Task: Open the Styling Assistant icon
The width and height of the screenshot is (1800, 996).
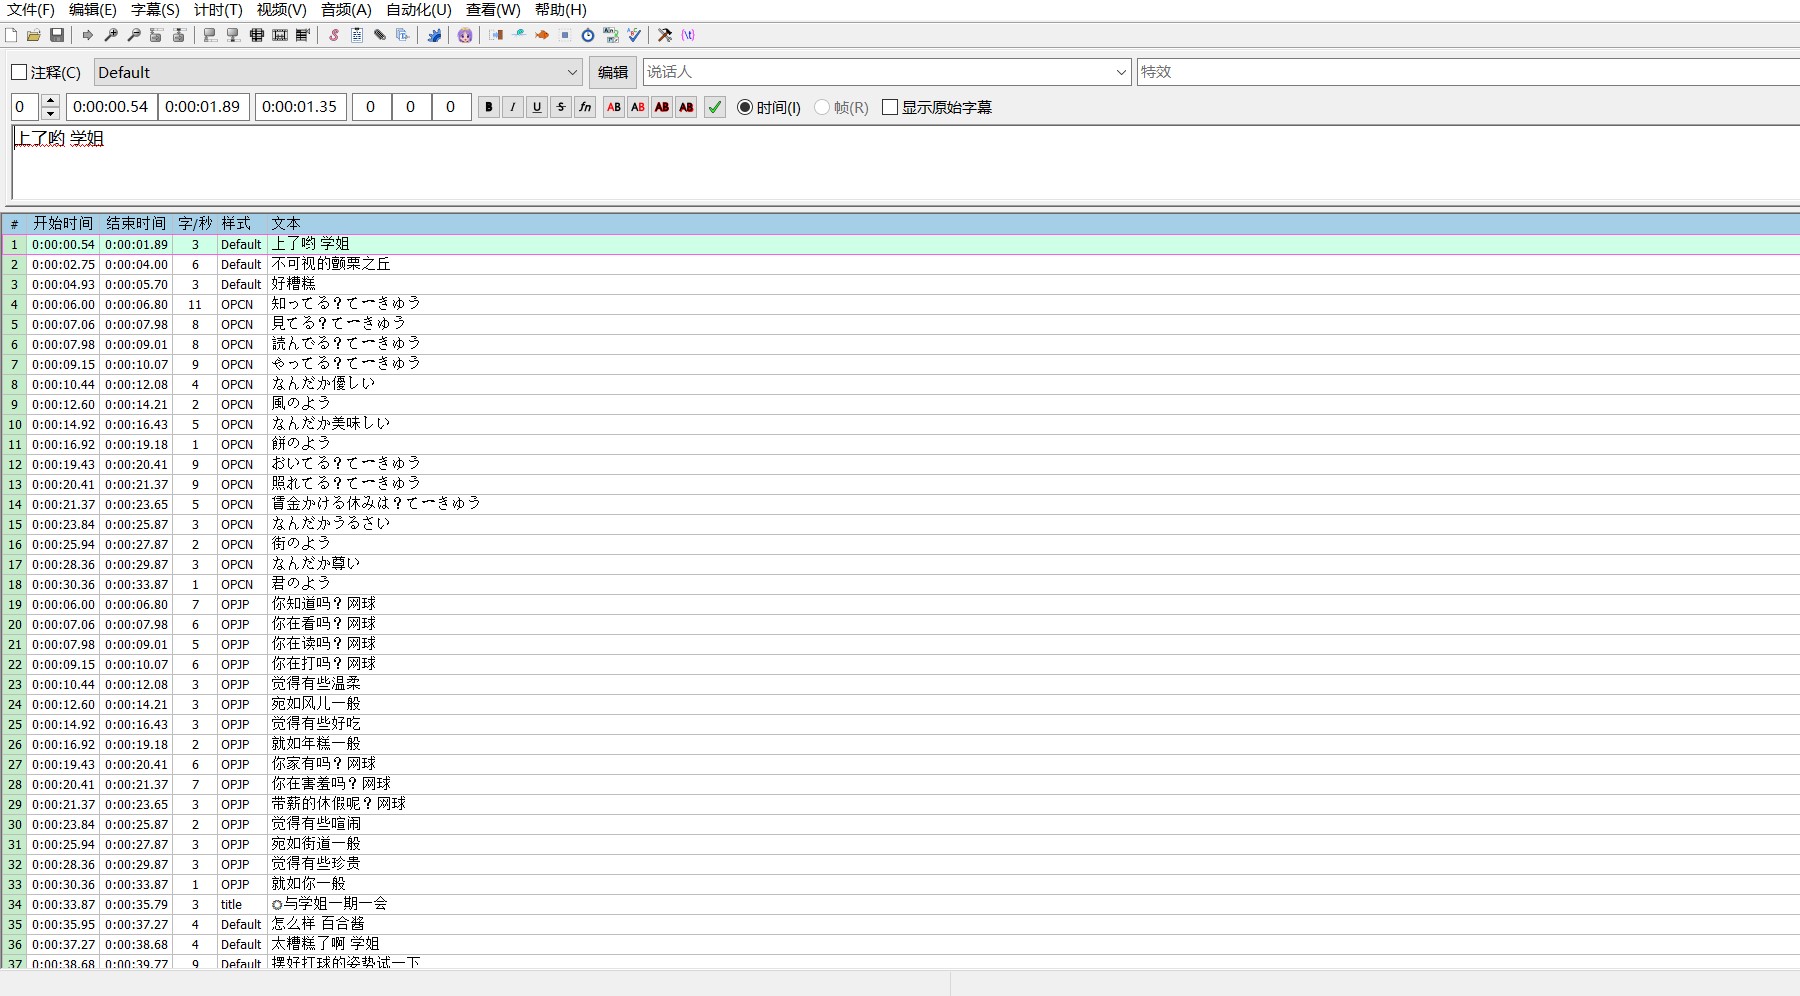Action: click(519, 35)
